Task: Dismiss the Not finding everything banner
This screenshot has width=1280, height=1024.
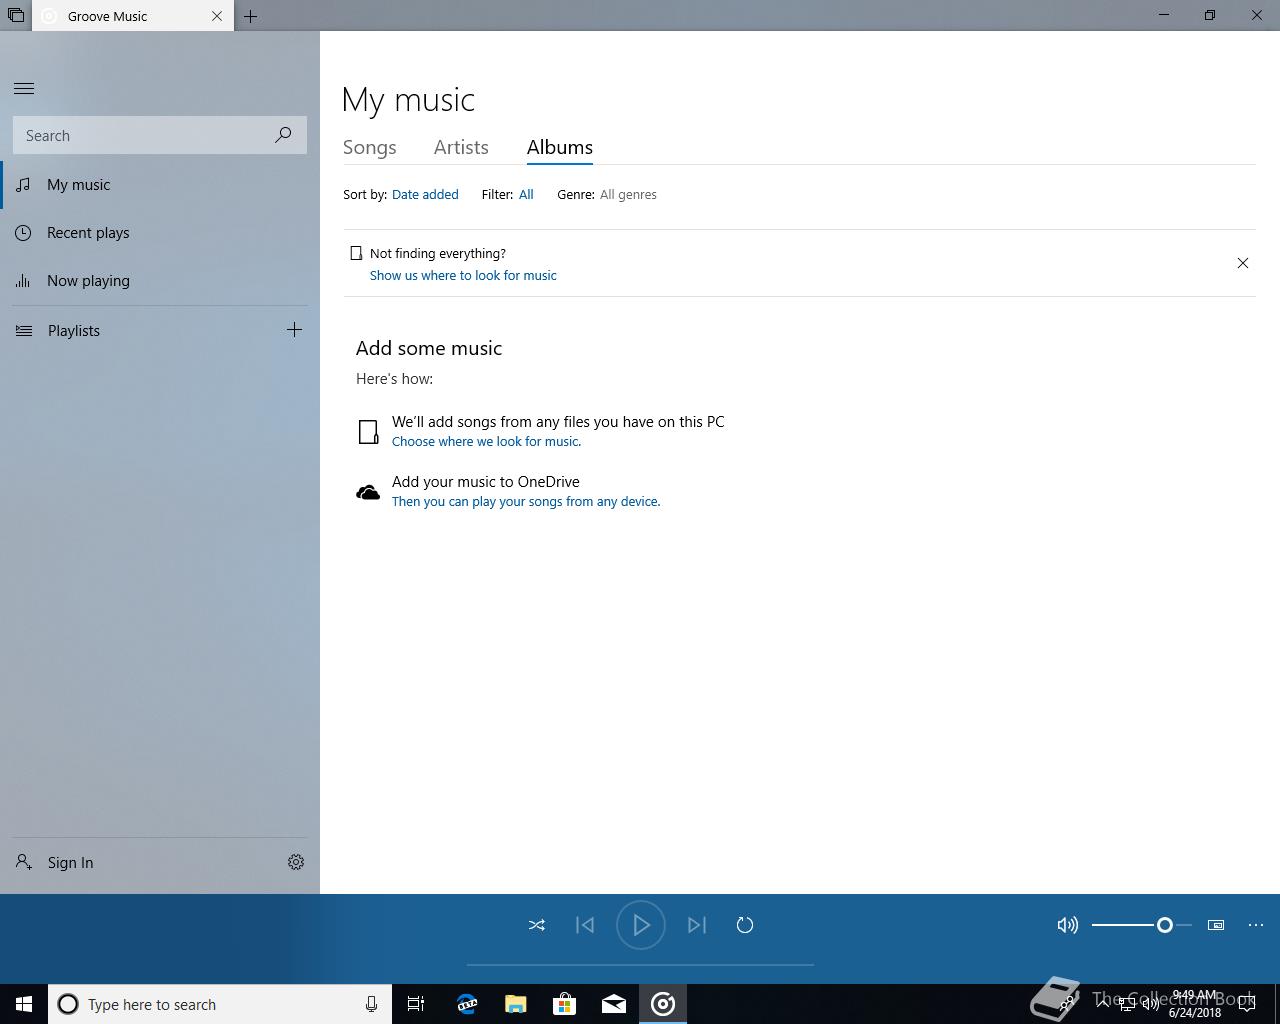Action: coord(1243,263)
